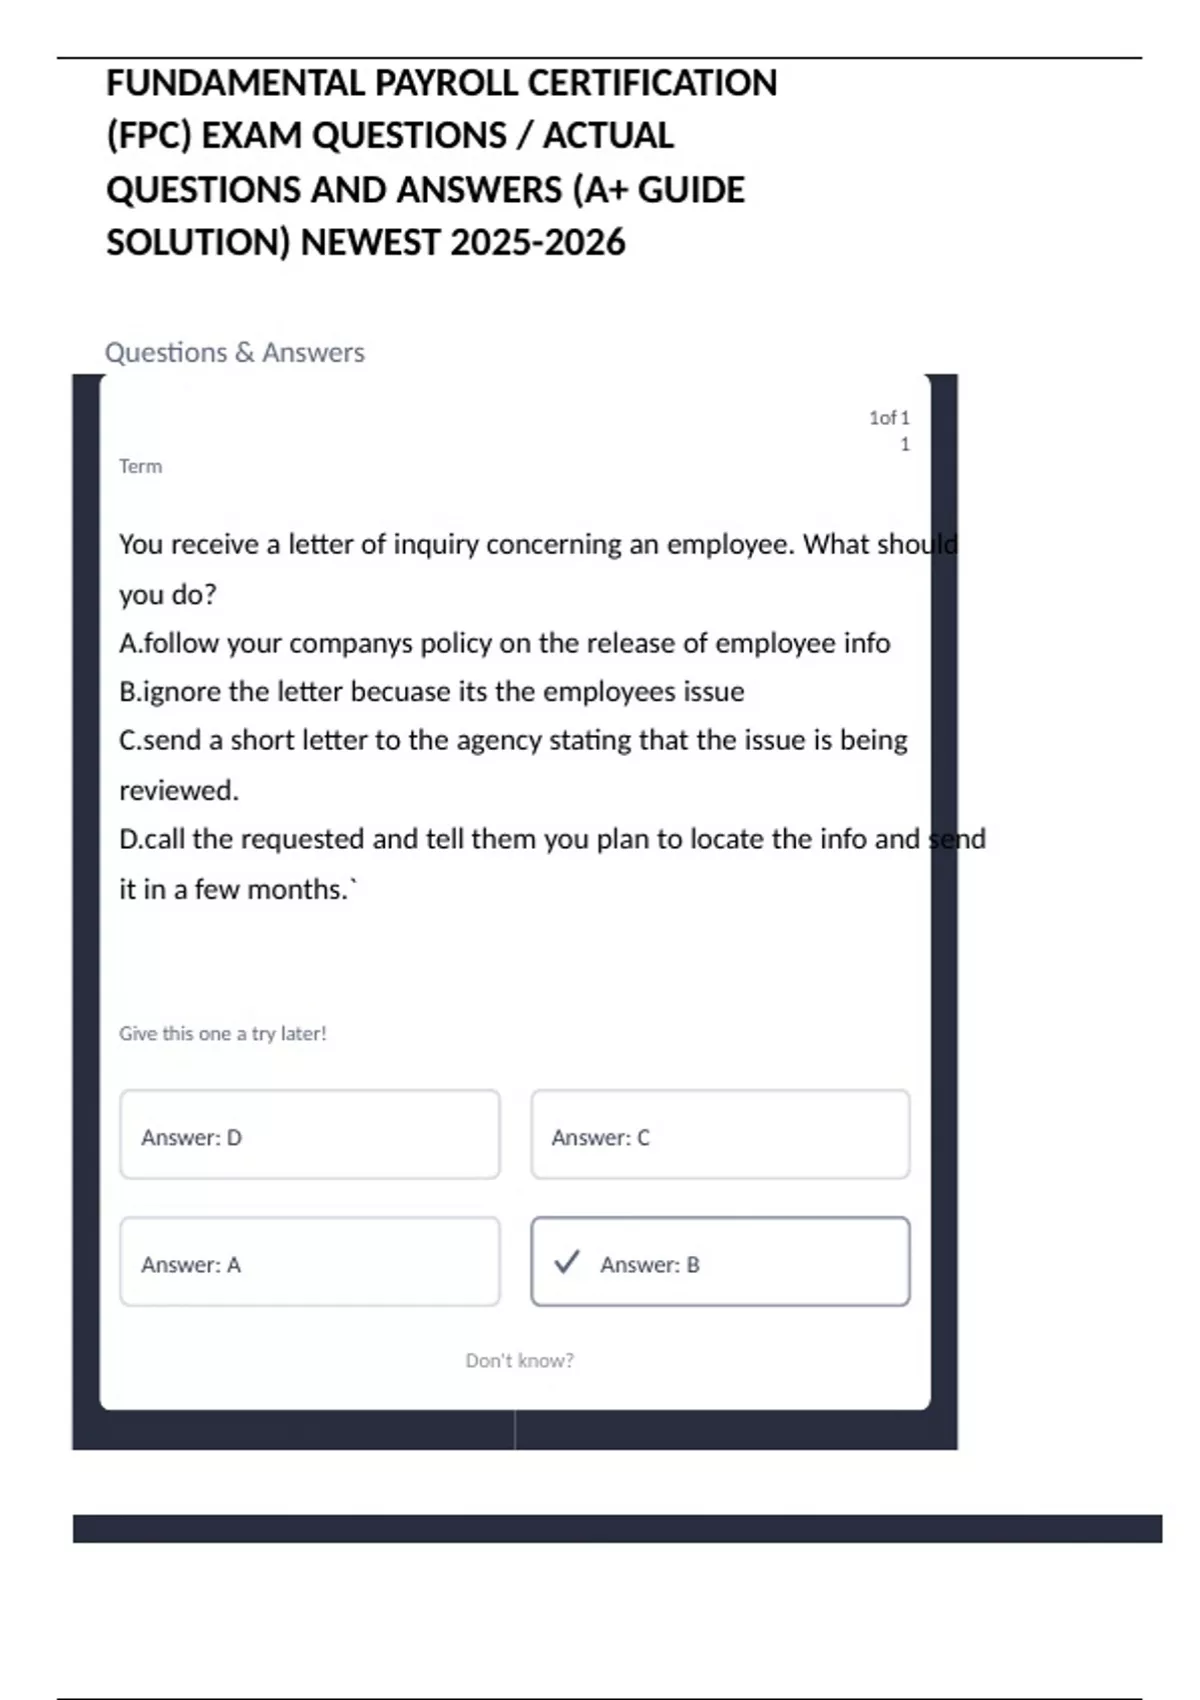Select the "Answer: D" choice
The image size is (1200, 1700).
[x=309, y=1135]
